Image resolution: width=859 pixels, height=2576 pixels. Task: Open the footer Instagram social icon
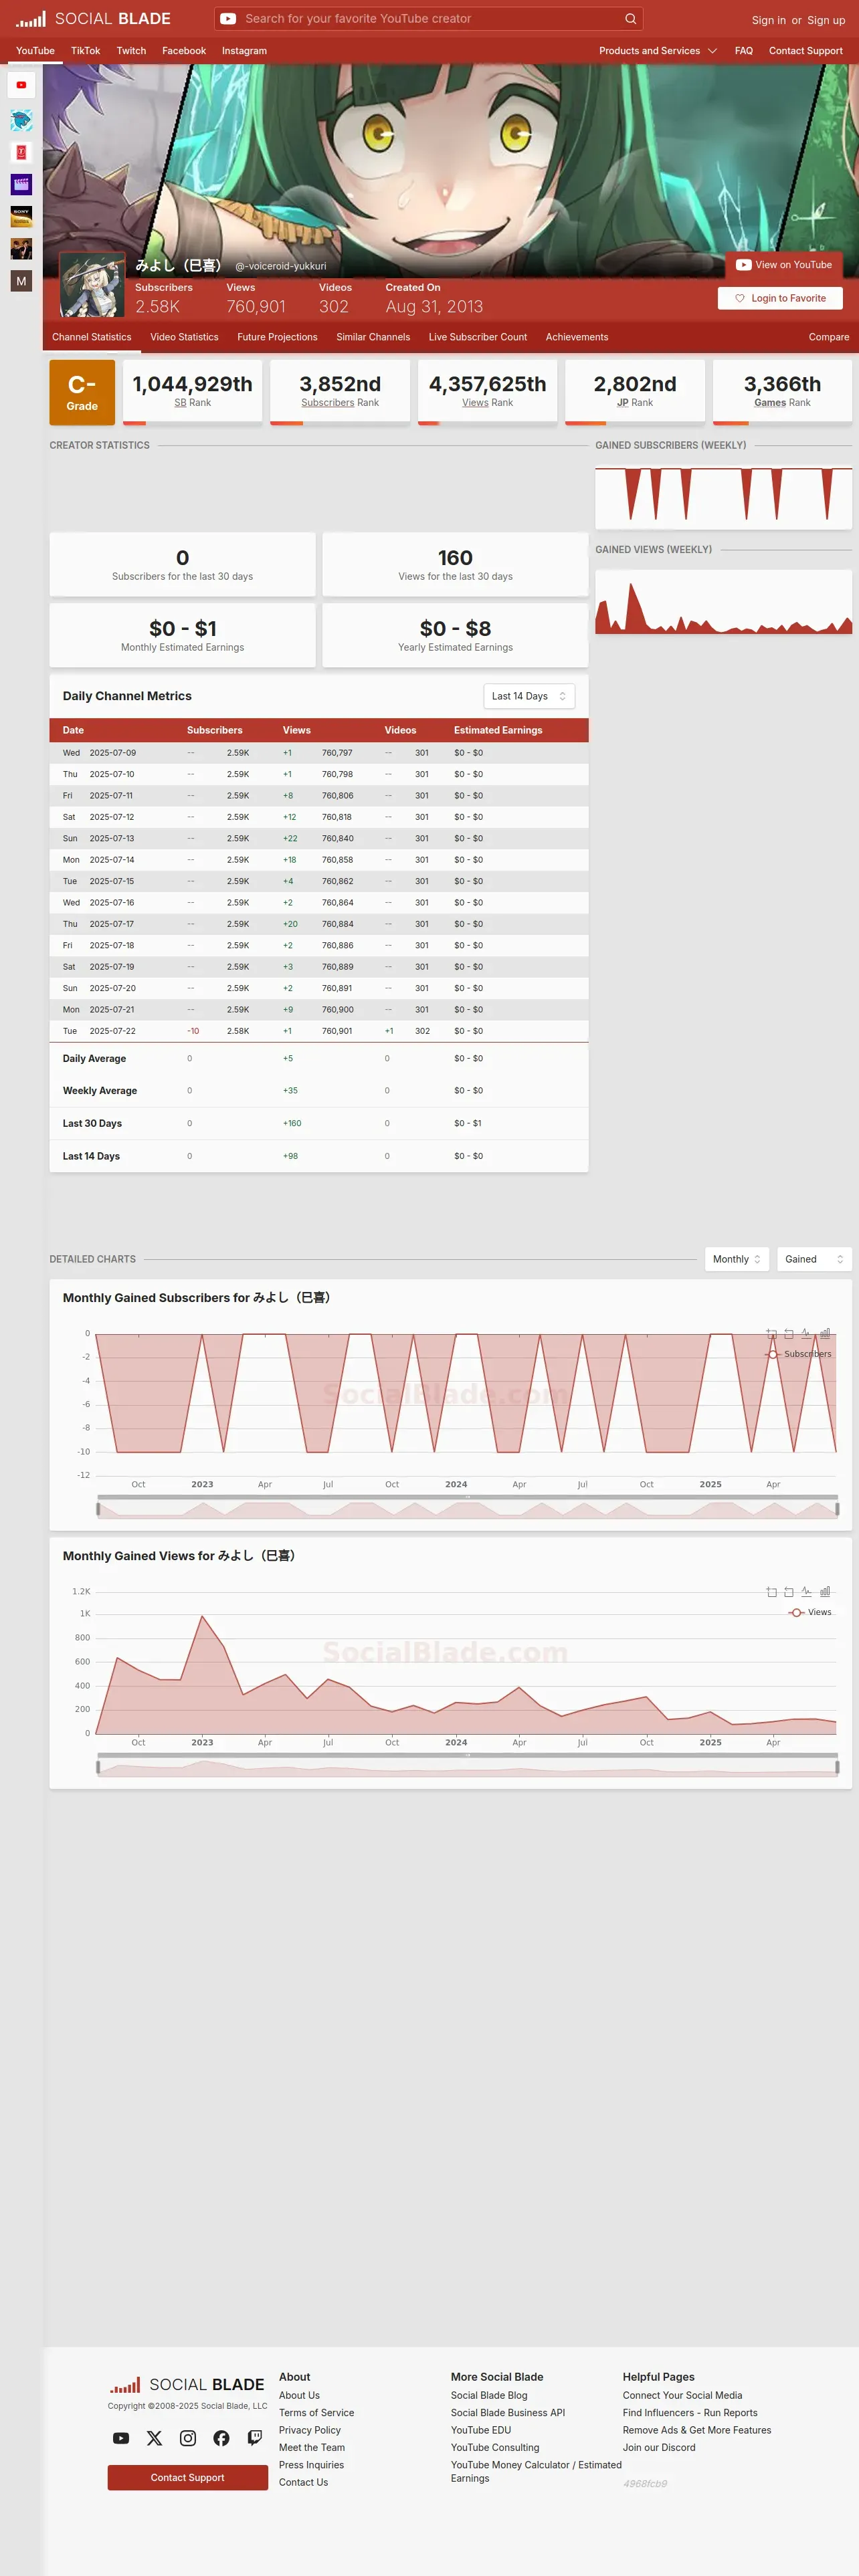(188, 2438)
